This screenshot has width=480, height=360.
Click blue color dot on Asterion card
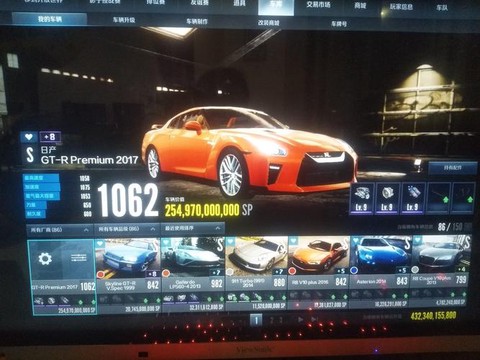[x=355, y=270]
